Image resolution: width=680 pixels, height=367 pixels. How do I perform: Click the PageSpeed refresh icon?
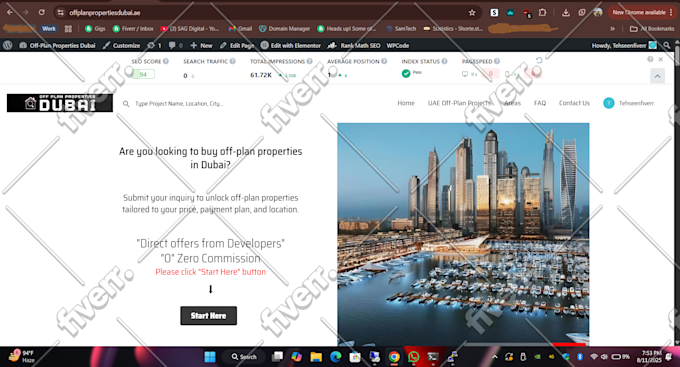[x=539, y=60]
